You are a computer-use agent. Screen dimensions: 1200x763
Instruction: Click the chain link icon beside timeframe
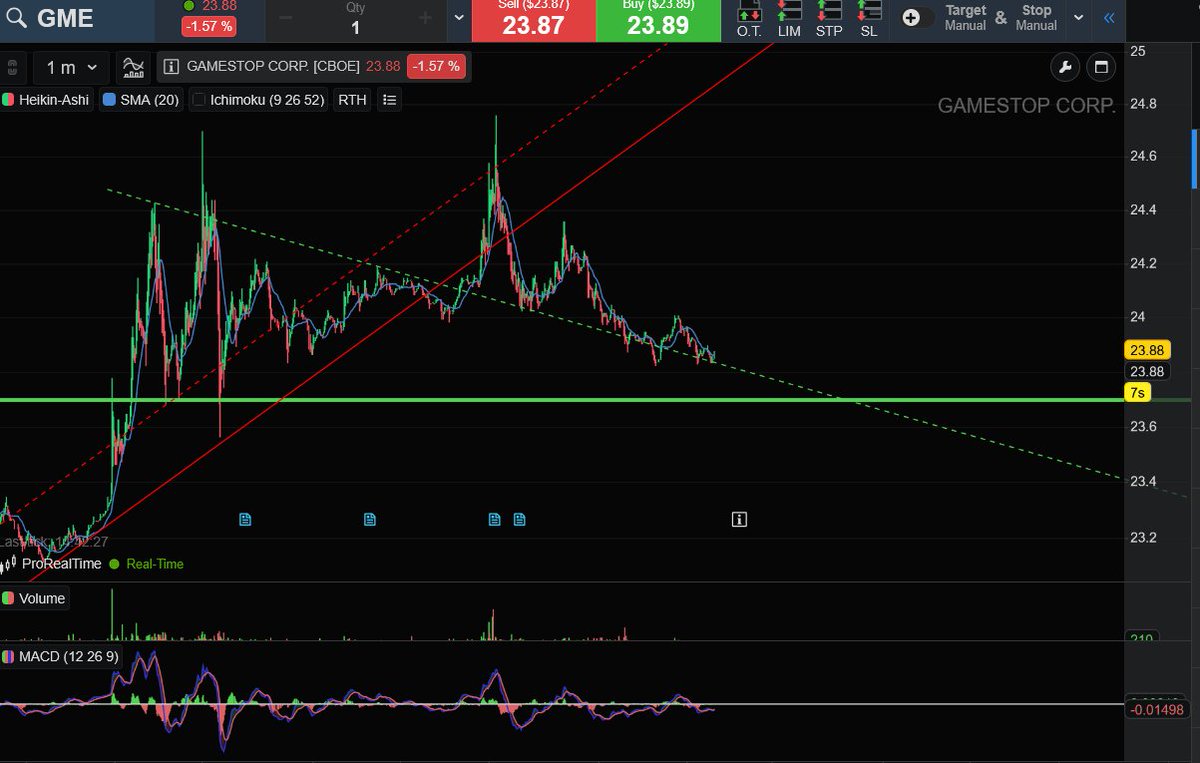click(x=12, y=68)
